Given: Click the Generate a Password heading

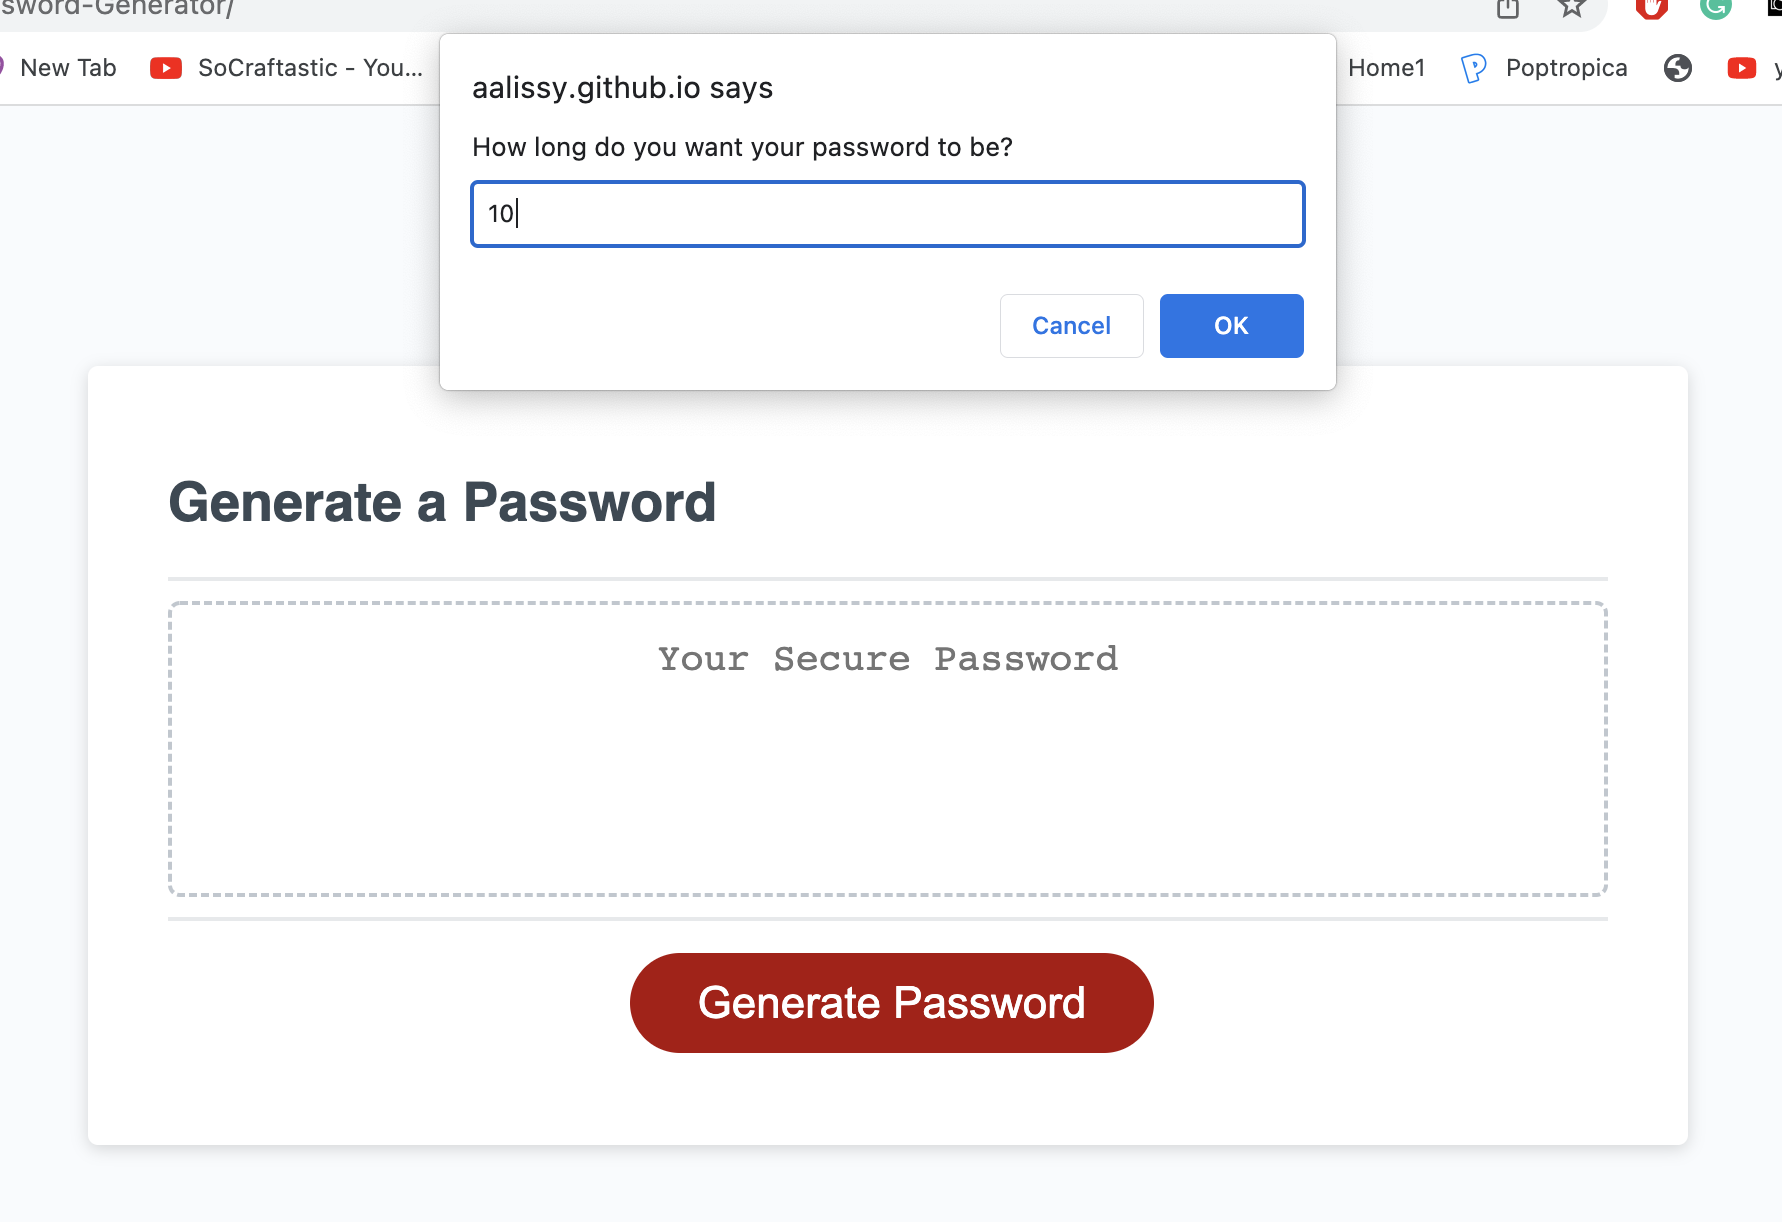Looking at the screenshot, I should (x=443, y=502).
